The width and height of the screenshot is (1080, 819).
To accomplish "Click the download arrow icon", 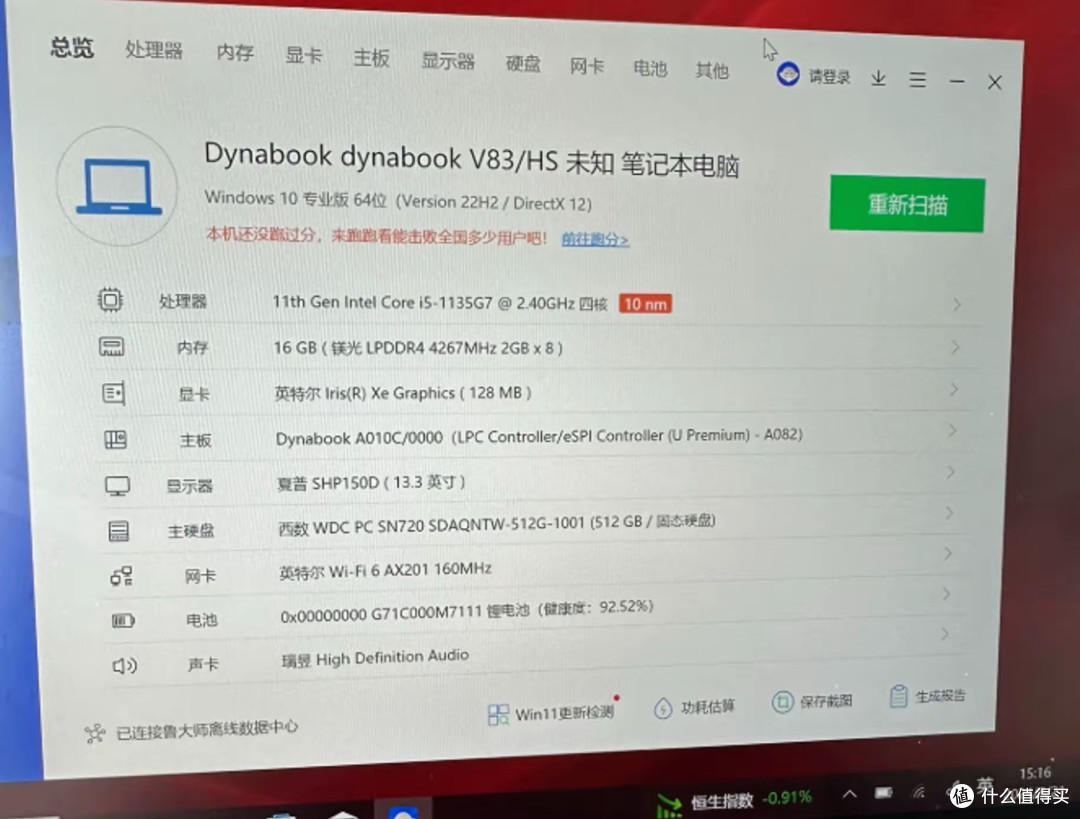I will pyautogui.click(x=878, y=78).
